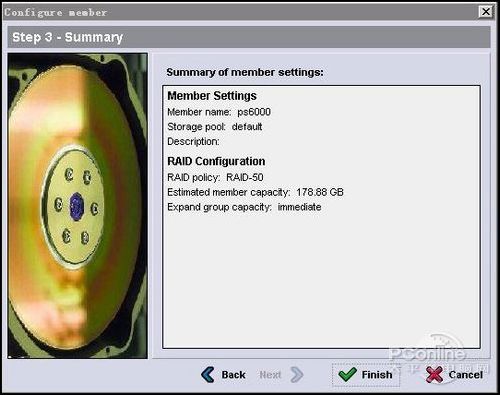Click the blue Back arrow icon
500x395 pixels.
(x=207, y=375)
